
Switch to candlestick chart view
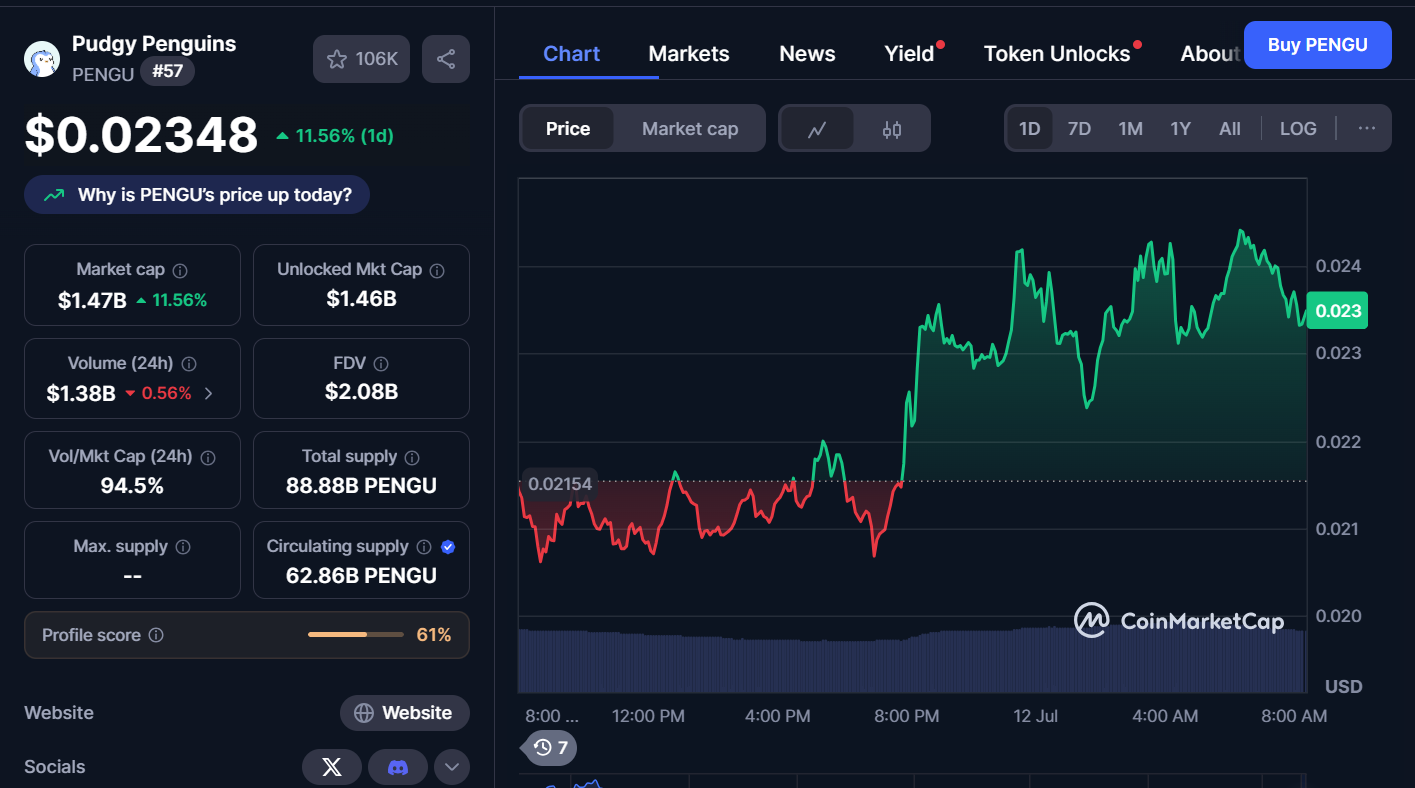pos(892,129)
